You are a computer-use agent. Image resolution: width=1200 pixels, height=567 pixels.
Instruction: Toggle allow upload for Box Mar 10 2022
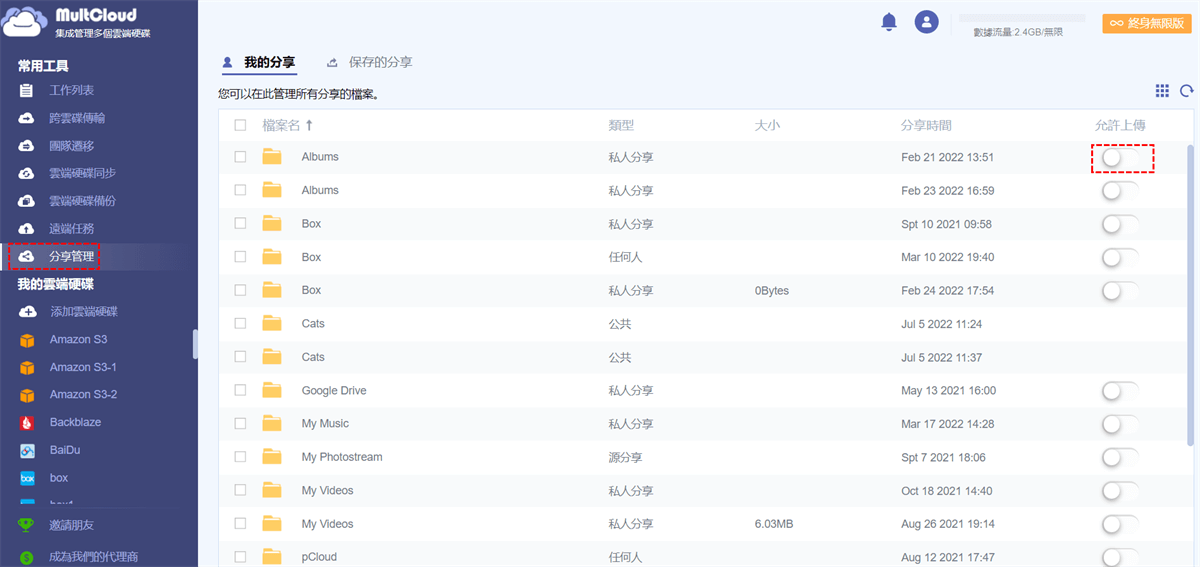[1120, 258]
